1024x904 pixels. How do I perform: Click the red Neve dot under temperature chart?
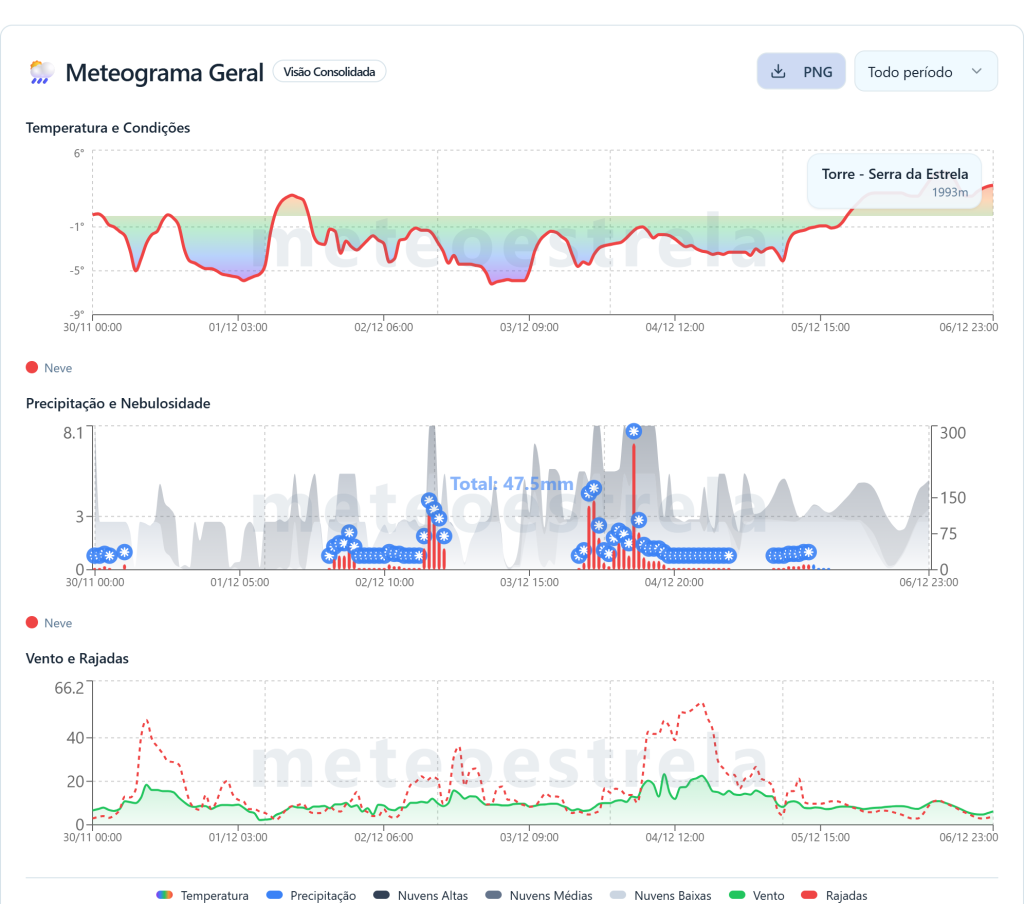coord(32,368)
